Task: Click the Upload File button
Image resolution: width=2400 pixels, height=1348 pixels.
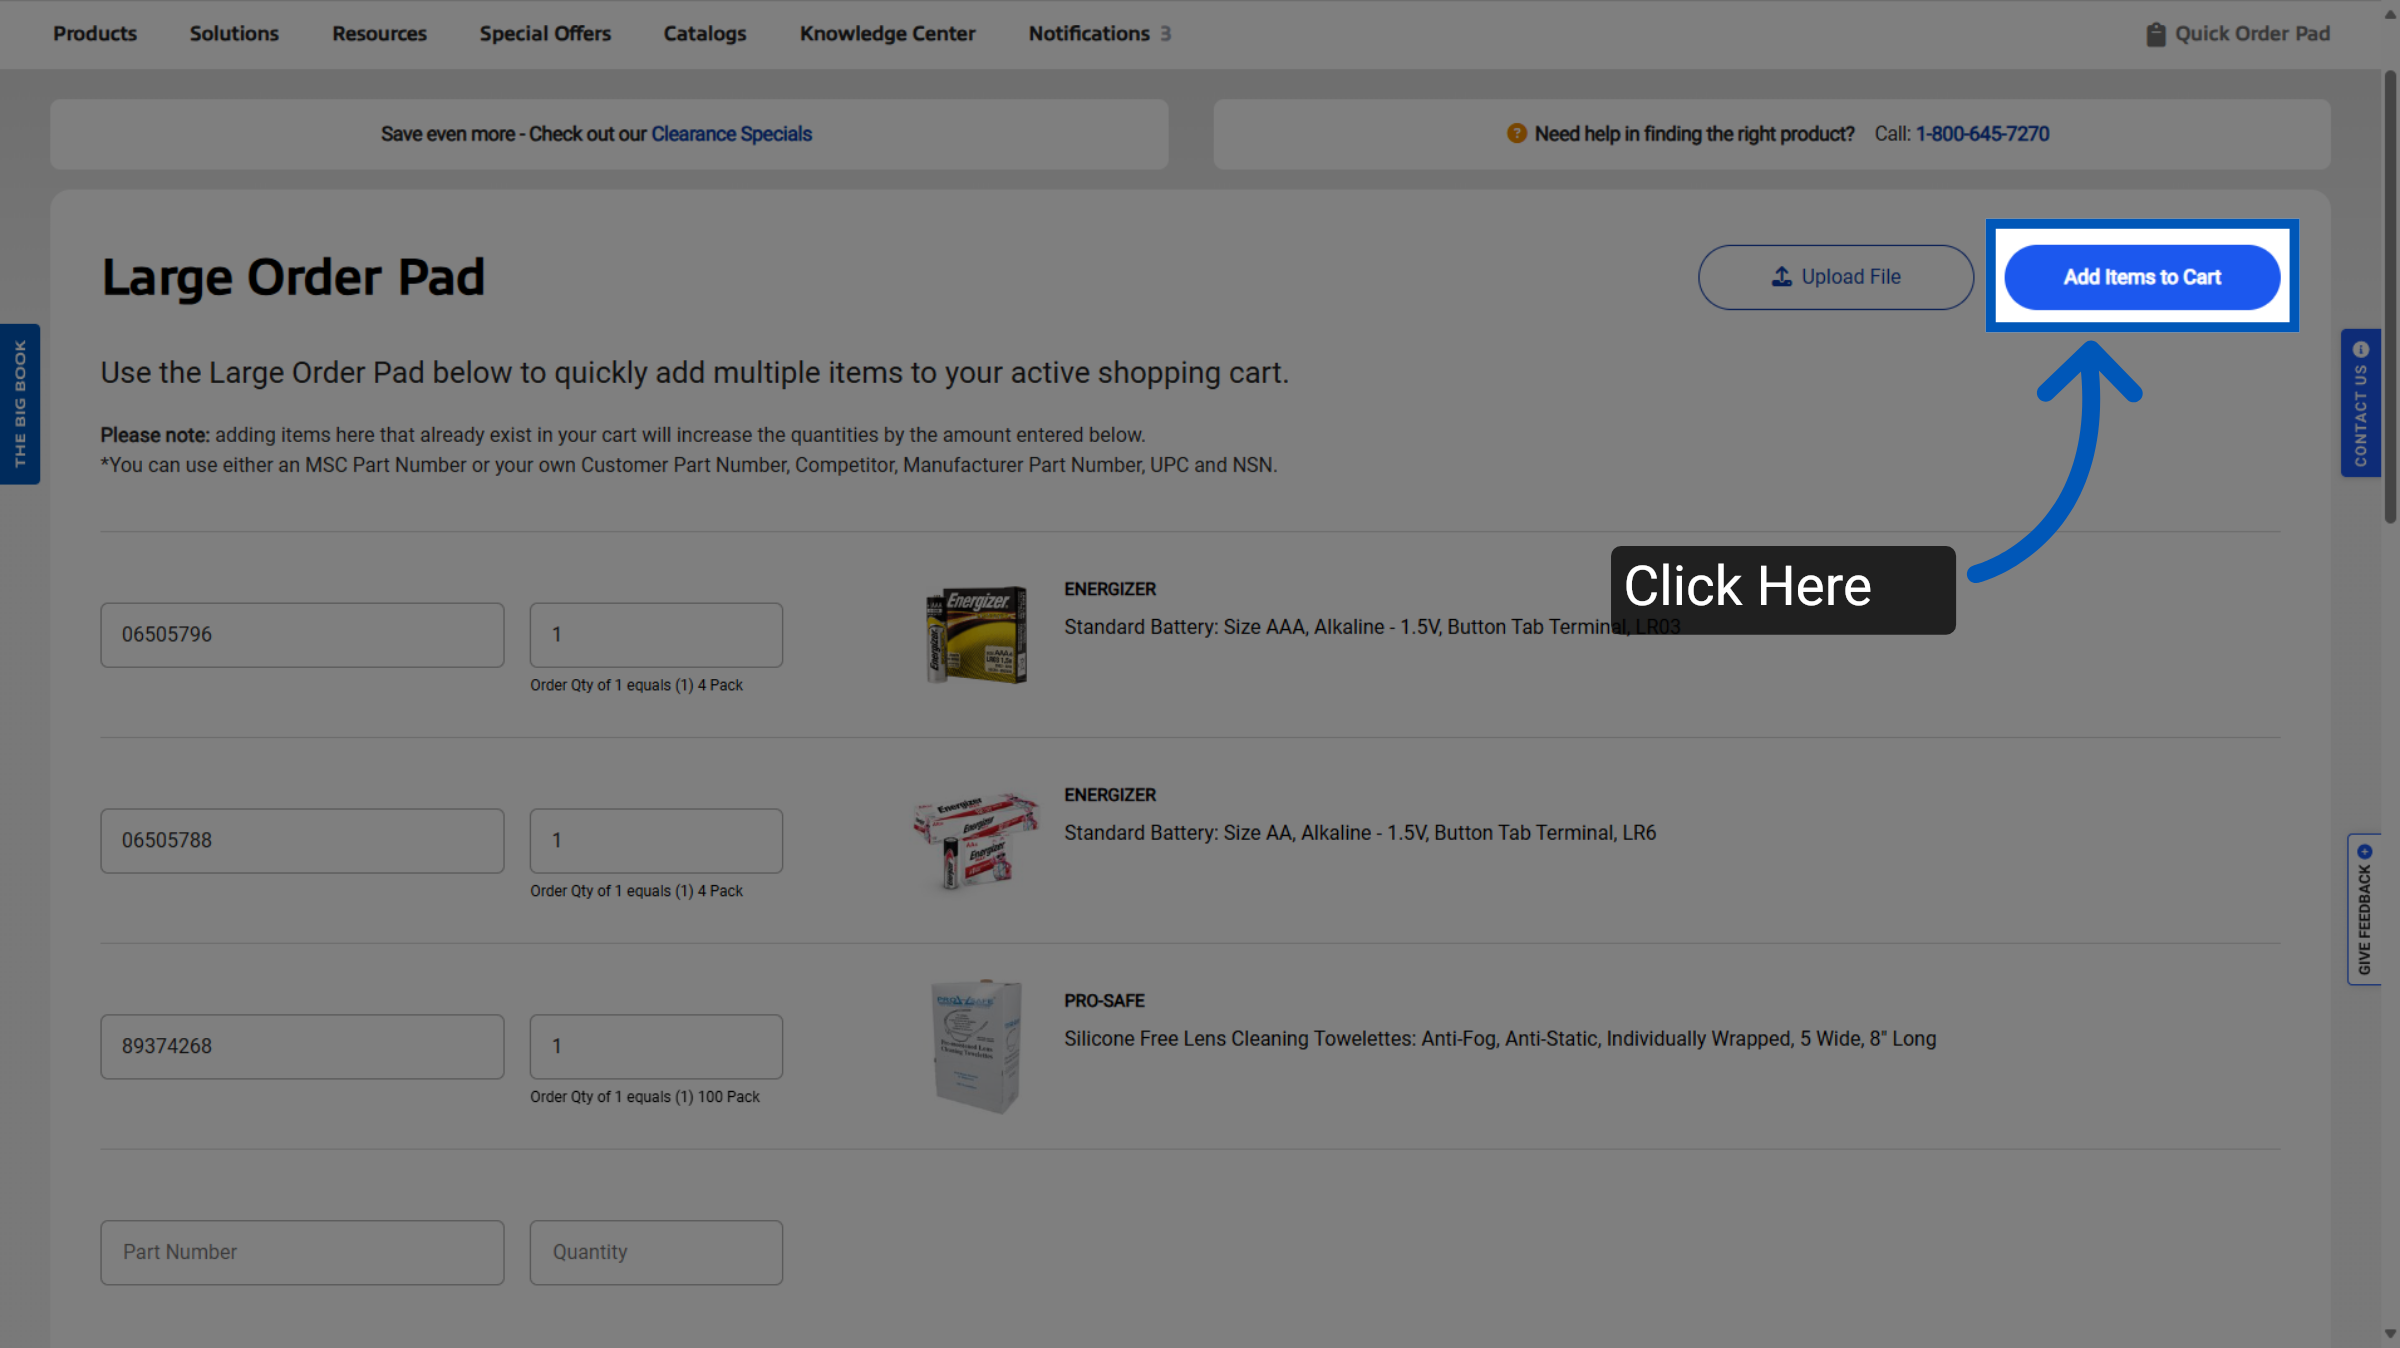Action: pyautogui.click(x=1835, y=277)
